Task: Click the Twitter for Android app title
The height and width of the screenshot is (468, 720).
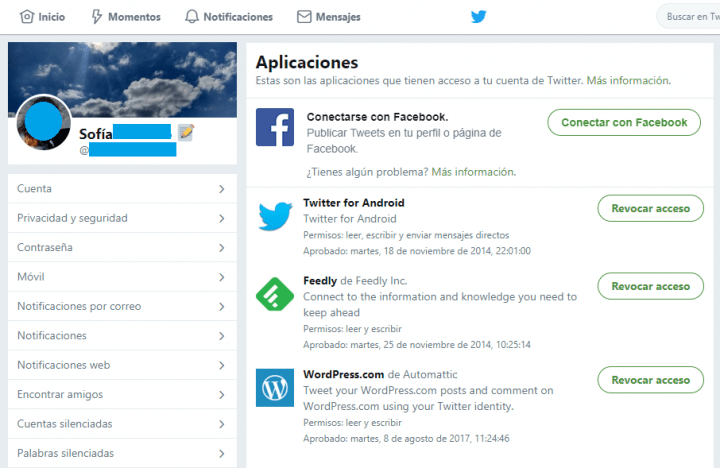Action: point(354,203)
